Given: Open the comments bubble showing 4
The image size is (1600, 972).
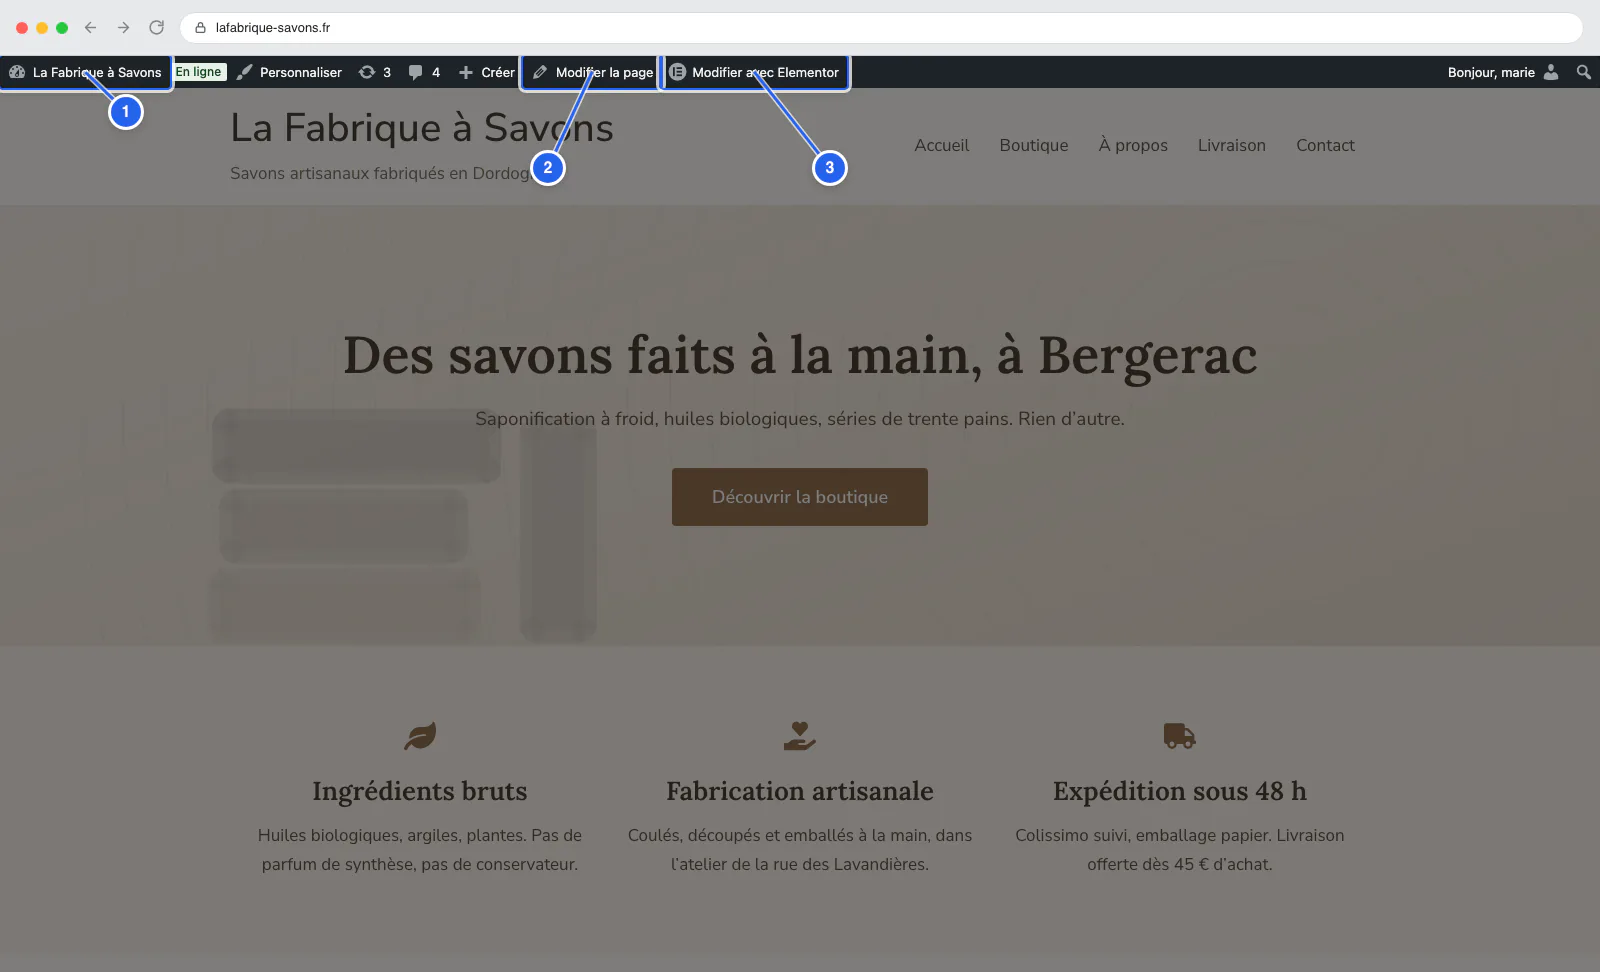Looking at the screenshot, I should pos(424,72).
